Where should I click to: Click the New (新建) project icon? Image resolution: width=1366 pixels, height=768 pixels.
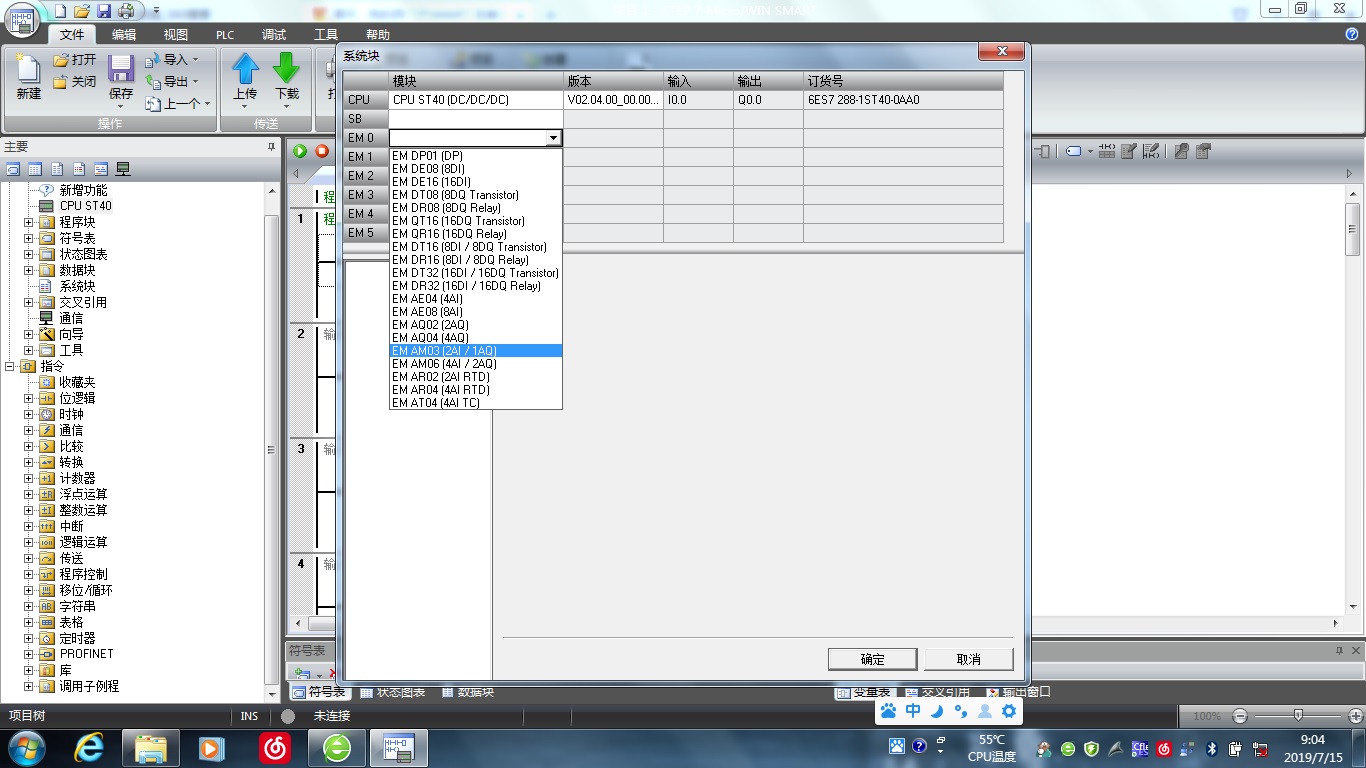pyautogui.click(x=29, y=70)
